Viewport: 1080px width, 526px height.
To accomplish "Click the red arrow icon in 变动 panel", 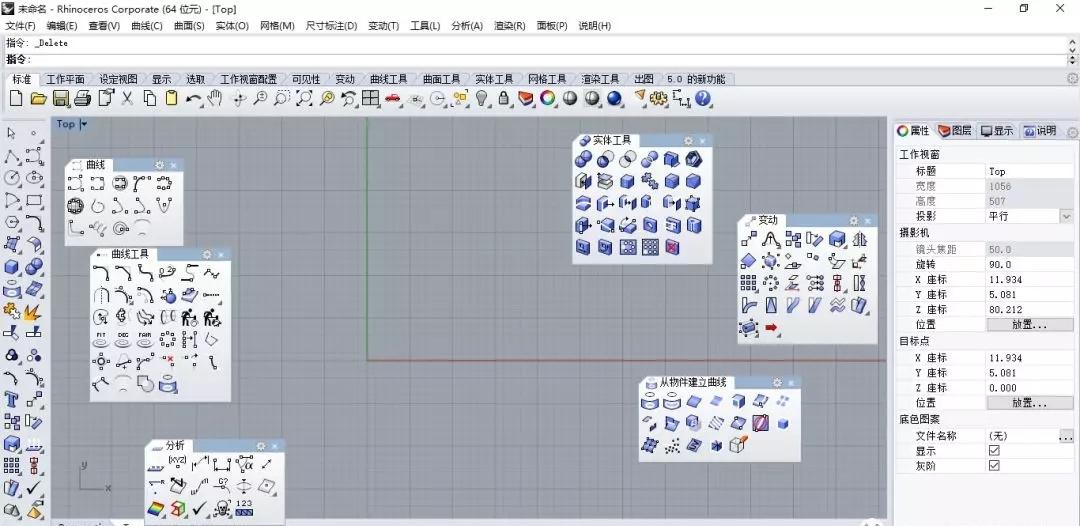I will 771,328.
